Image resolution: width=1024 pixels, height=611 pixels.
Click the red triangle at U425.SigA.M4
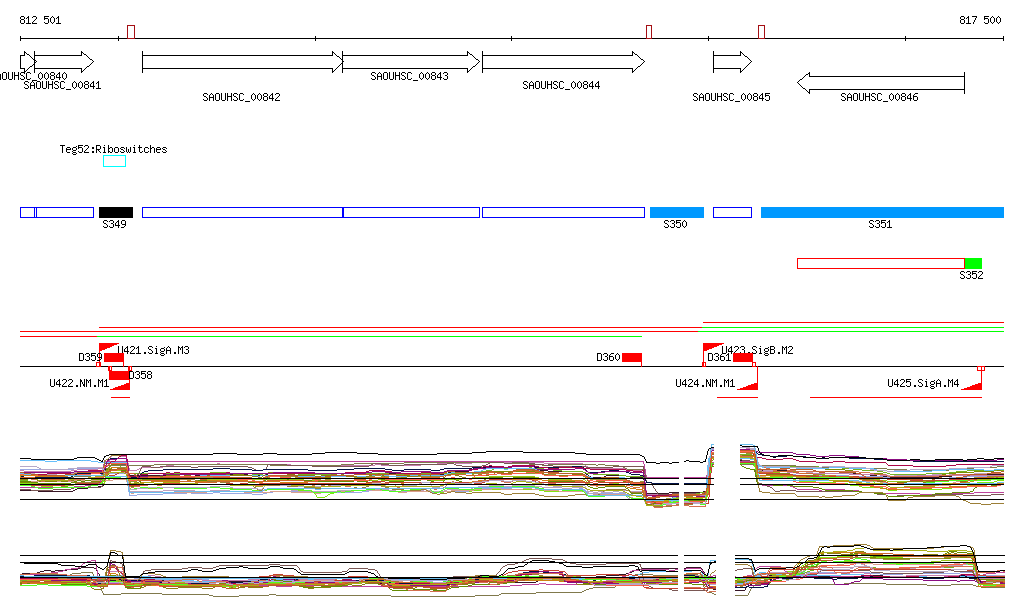972,384
